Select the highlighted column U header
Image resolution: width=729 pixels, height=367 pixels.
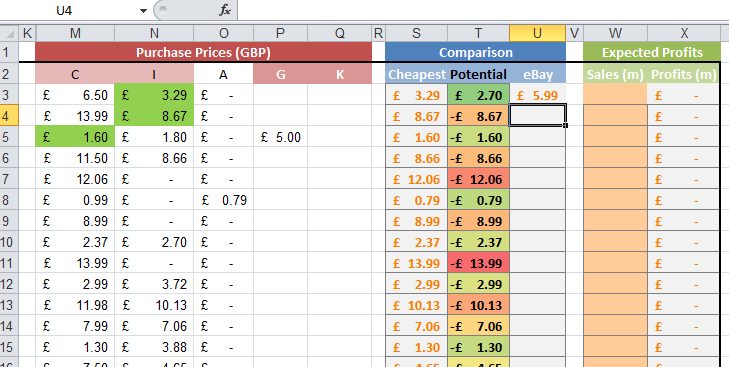[x=537, y=33]
